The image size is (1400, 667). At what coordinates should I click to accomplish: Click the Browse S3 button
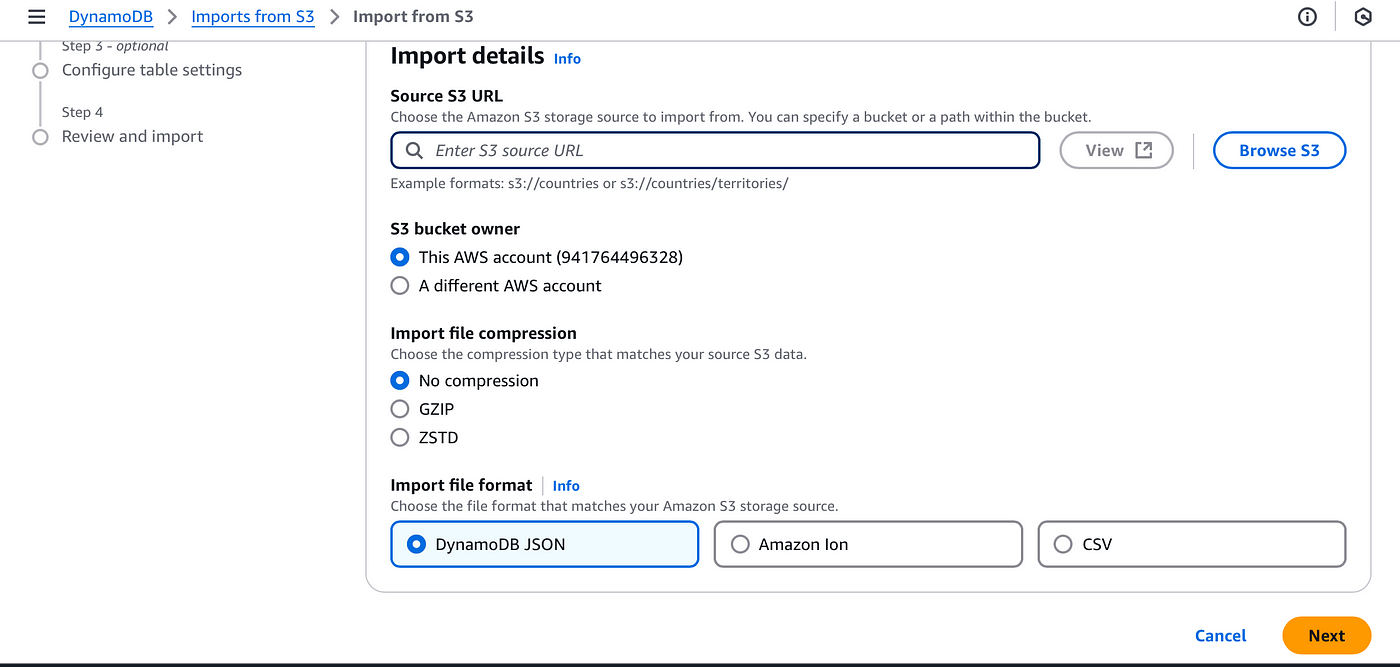click(1279, 149)
